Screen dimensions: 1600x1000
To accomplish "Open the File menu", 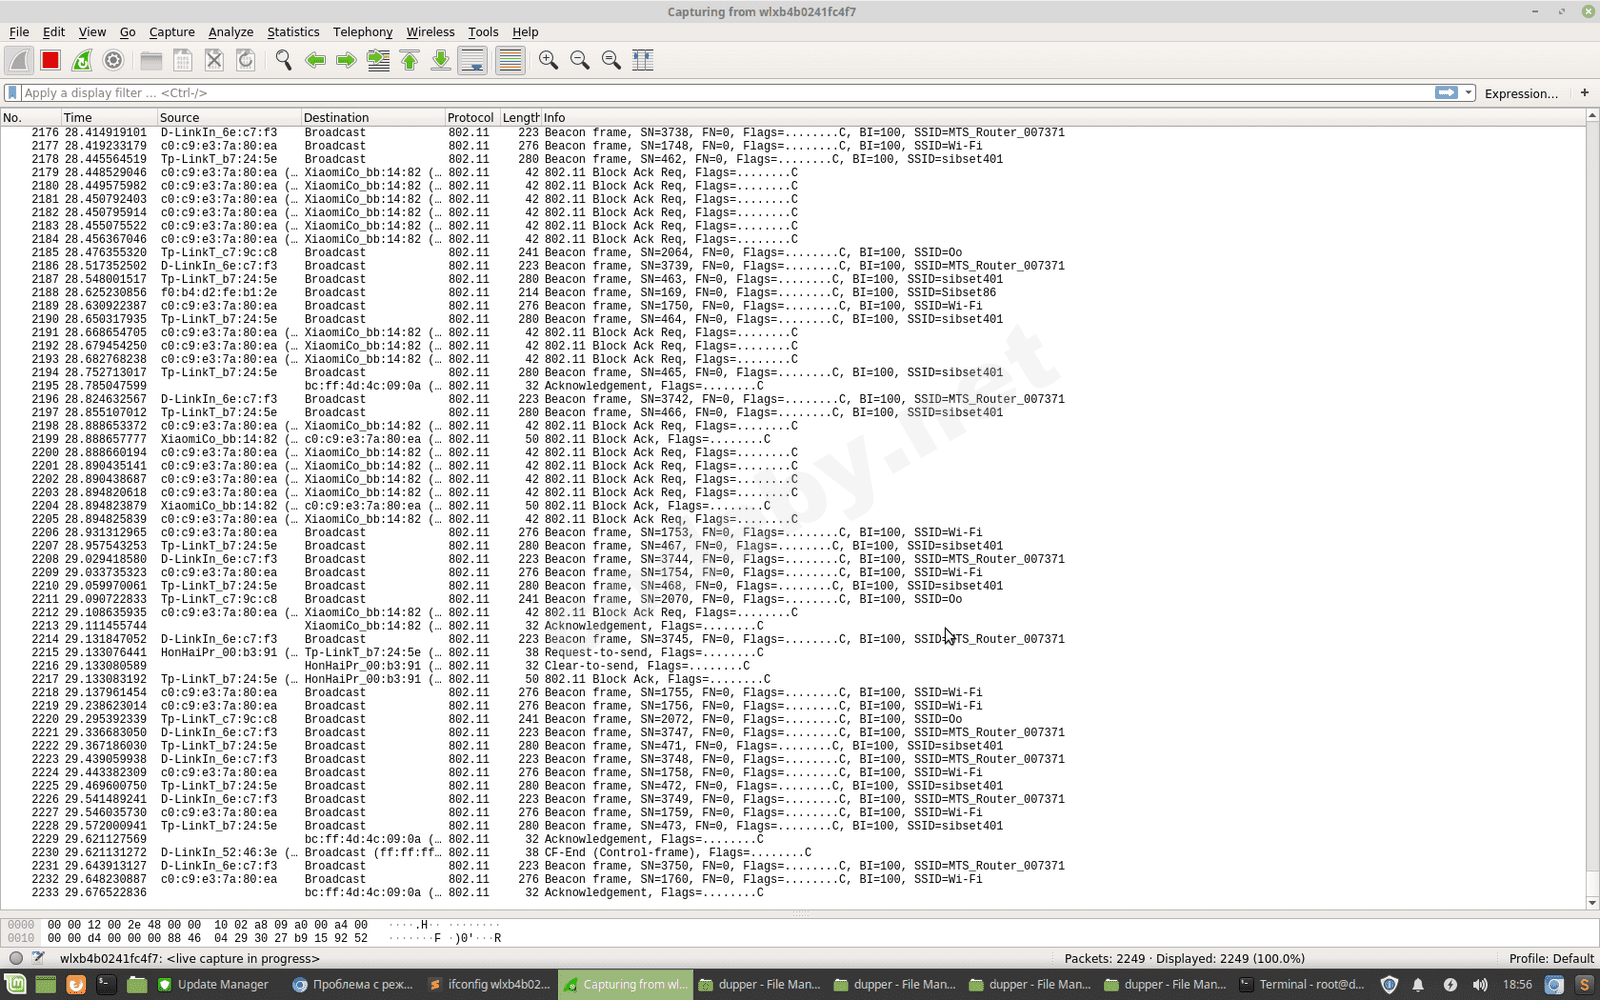I will click(x=19, y=32).
